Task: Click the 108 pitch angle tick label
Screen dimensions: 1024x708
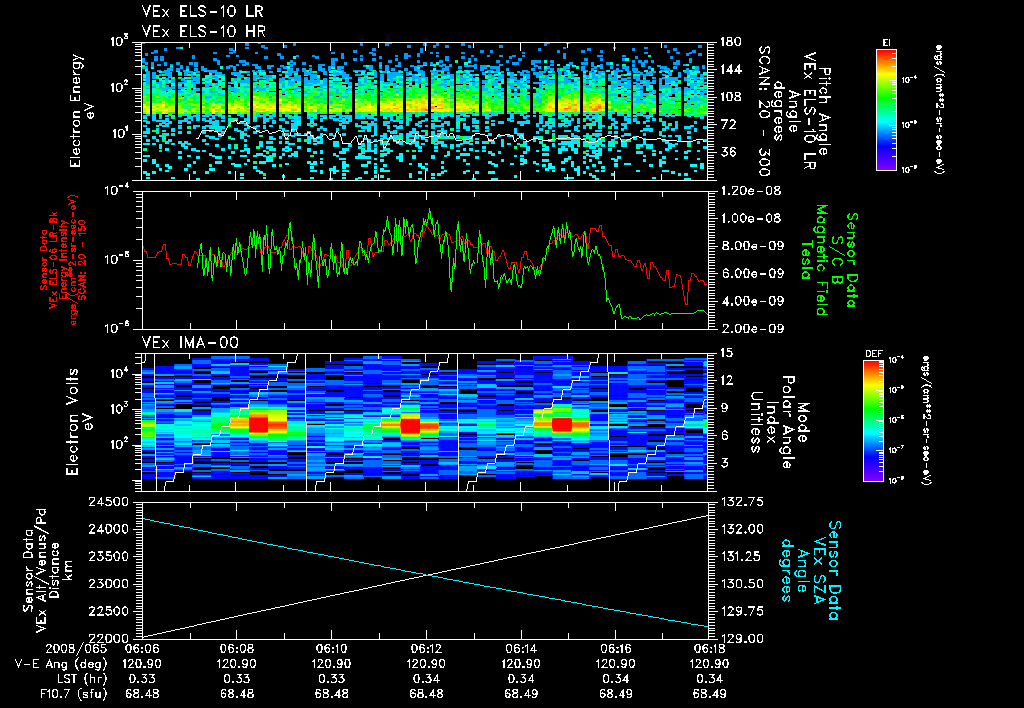Action: (729, 97)
